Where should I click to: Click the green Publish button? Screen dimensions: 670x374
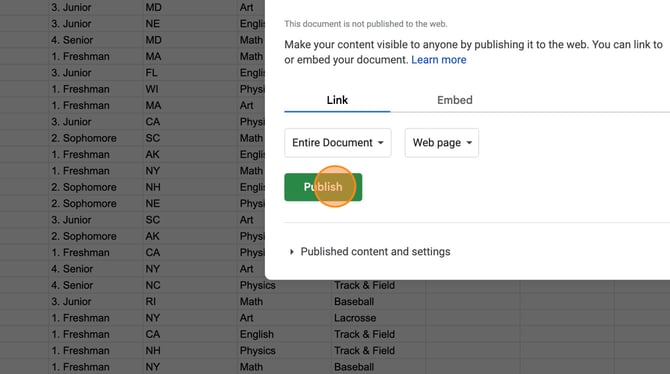[323, 187]
